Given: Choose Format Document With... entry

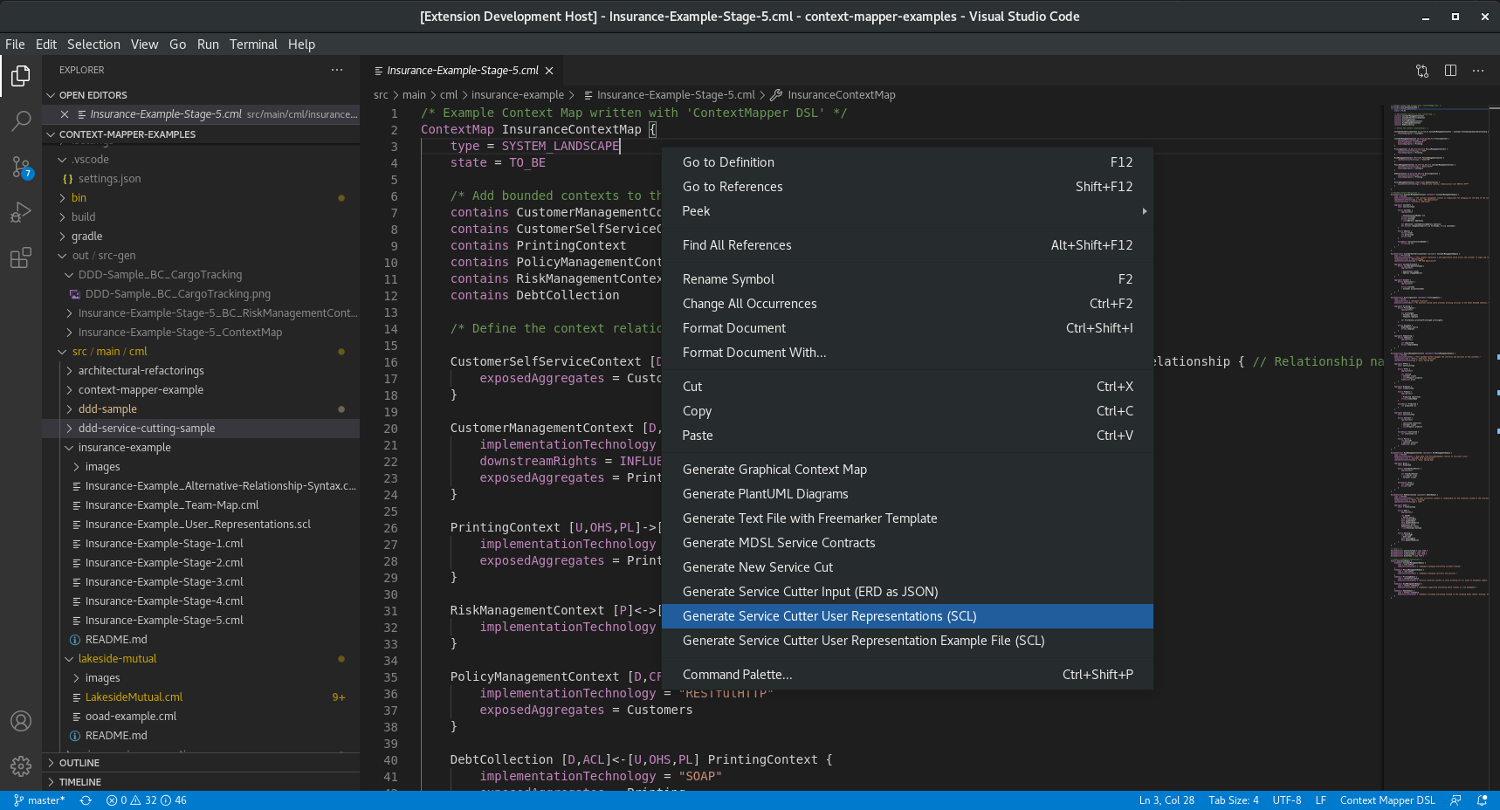Looking at the screenshot, I should tap(907, 352).
